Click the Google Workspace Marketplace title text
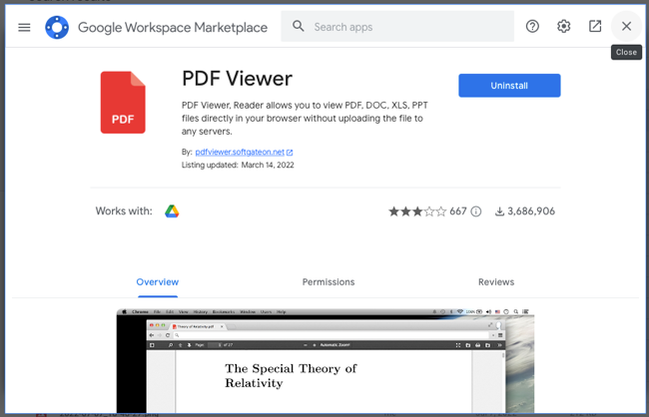Screen dimensions: 649x417 tap(173, 27)
